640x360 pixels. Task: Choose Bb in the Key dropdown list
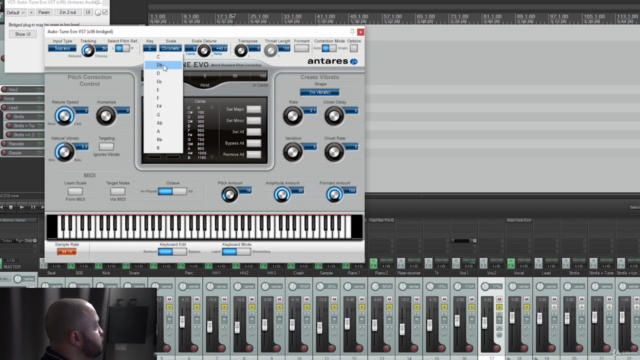pos(163,140)
